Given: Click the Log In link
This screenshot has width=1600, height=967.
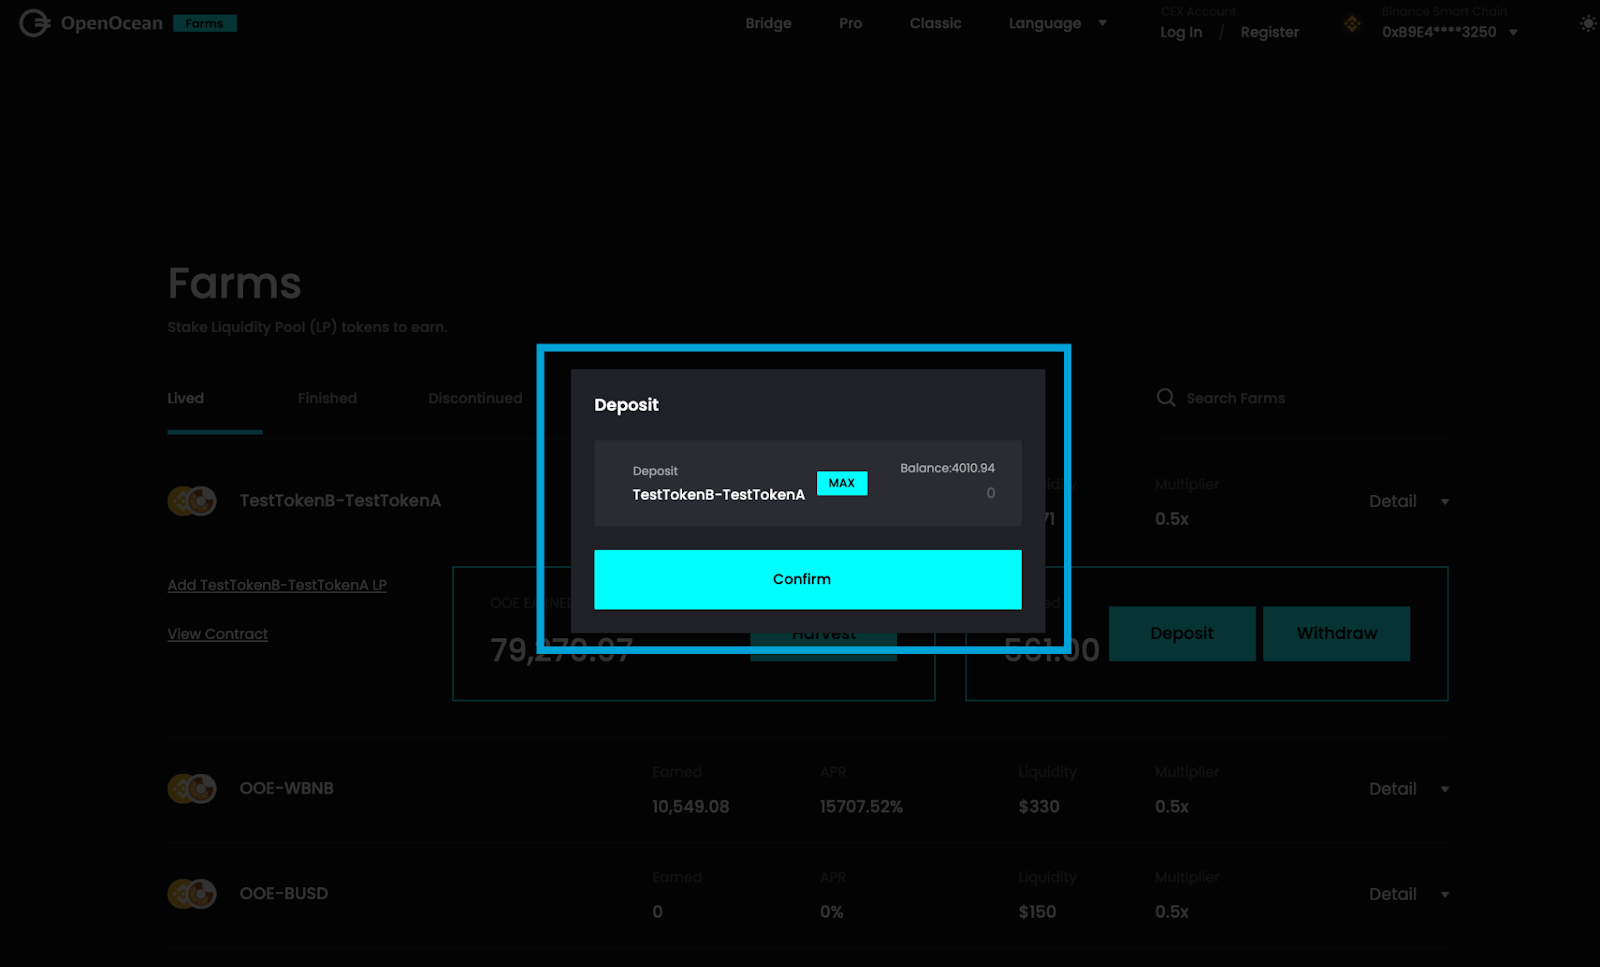Looking at the screenshot, I should (1181, 32).
